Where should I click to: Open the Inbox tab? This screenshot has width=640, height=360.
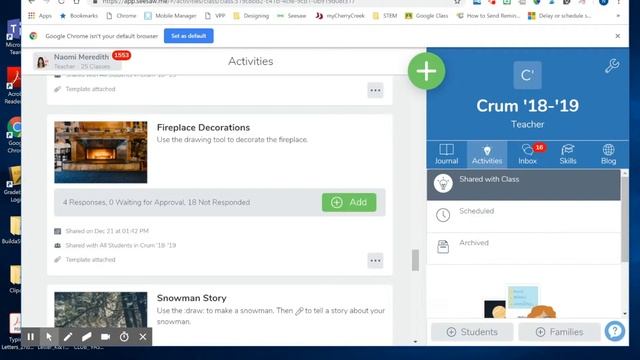[x=527, y=154]
